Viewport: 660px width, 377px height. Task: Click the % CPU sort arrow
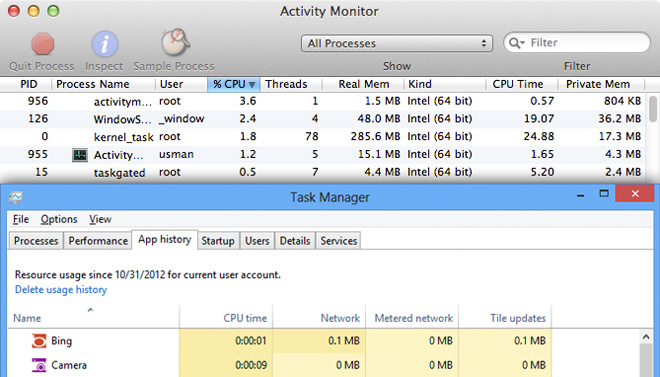(252, 85)
